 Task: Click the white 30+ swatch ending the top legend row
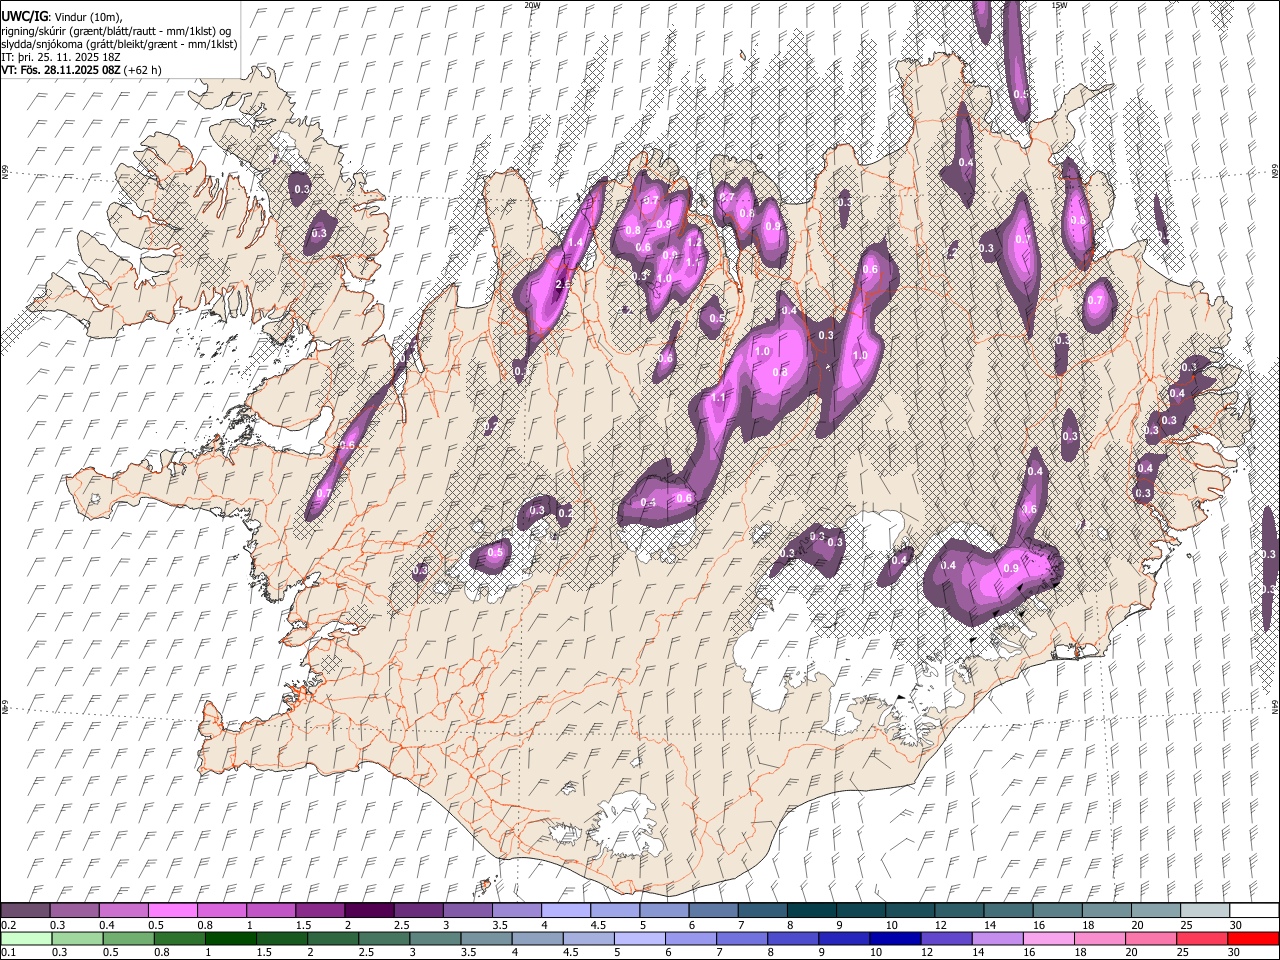click(x=1254, y=911)
